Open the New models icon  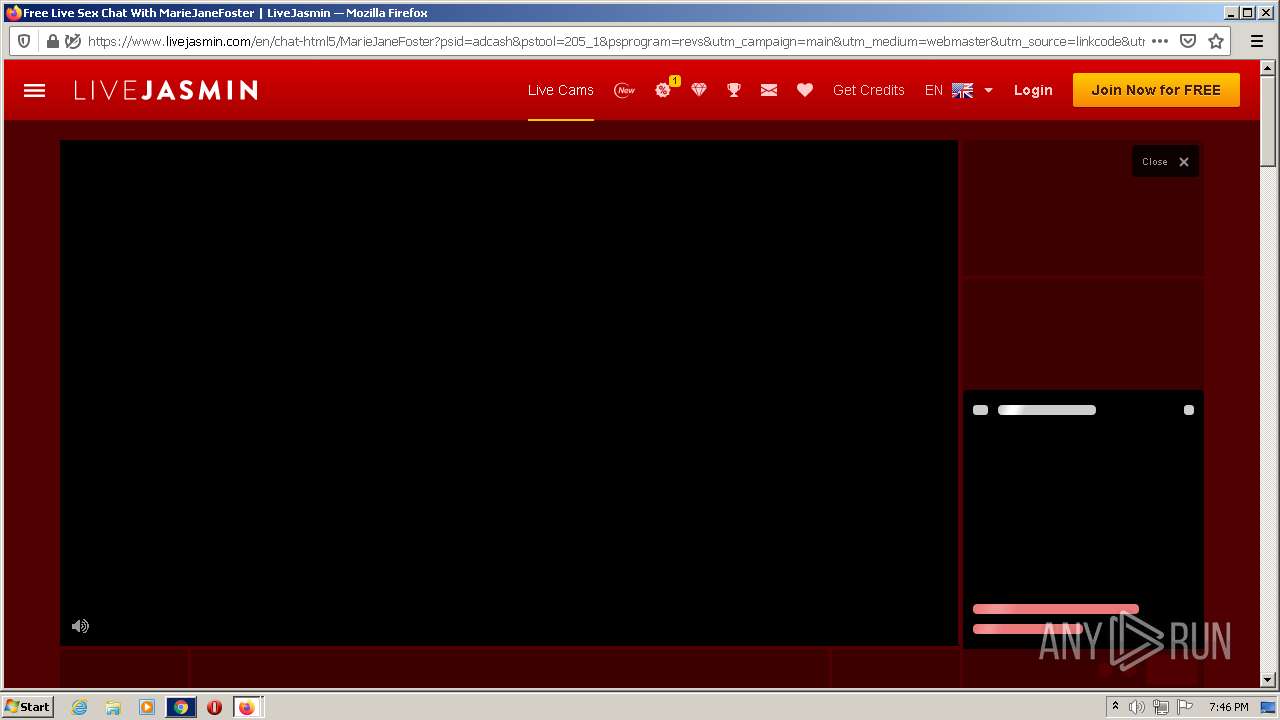pos(625,90)
